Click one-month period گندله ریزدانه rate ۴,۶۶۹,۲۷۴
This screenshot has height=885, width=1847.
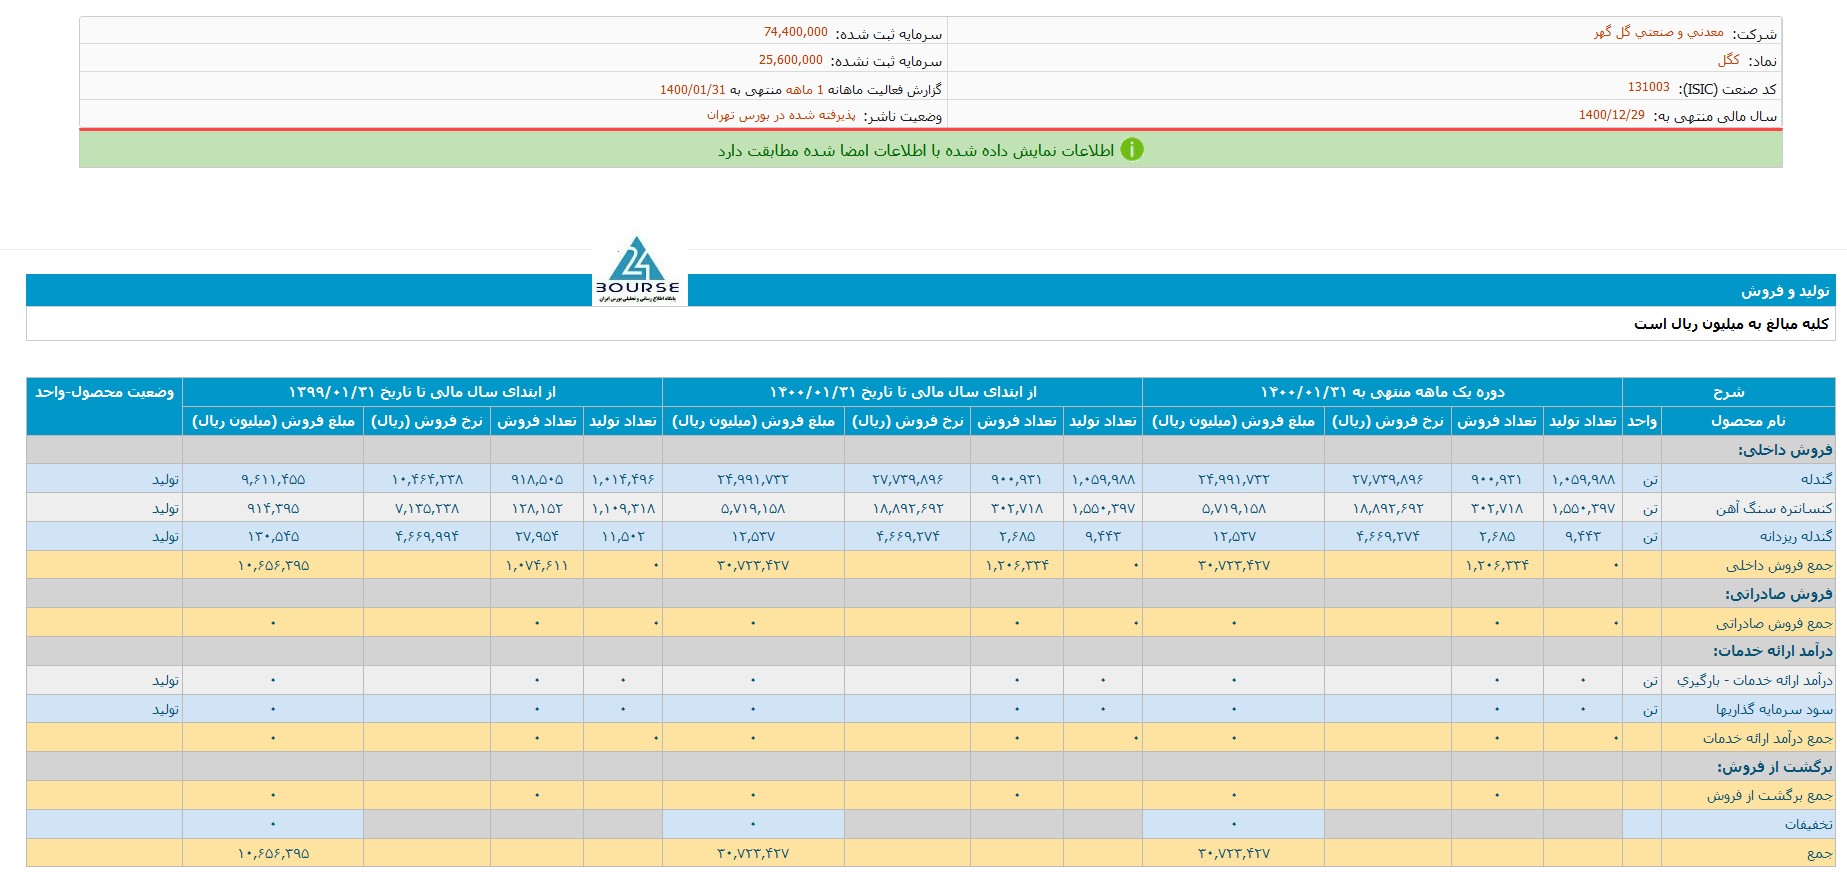1387,537
